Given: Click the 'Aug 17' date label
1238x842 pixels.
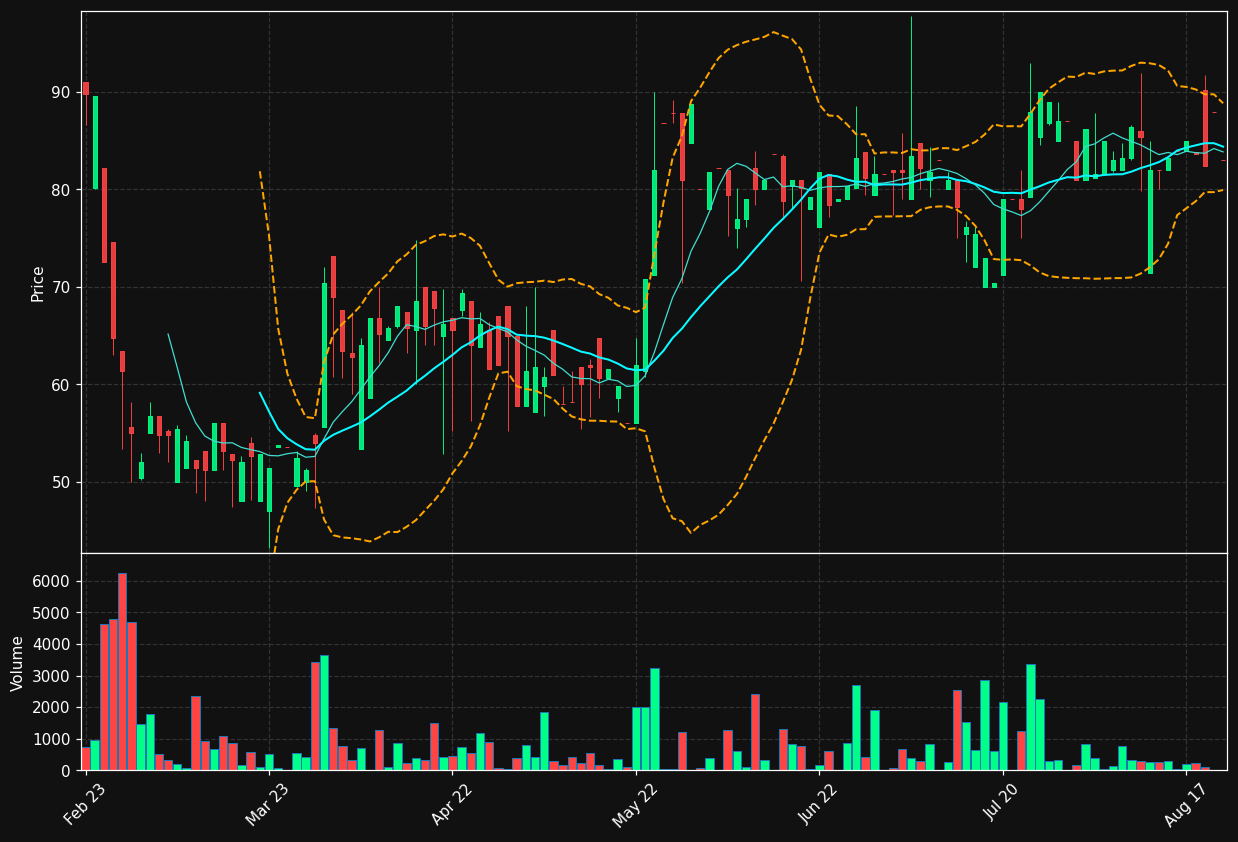Looking at the screenshot, I should (x=1186, y=804).
